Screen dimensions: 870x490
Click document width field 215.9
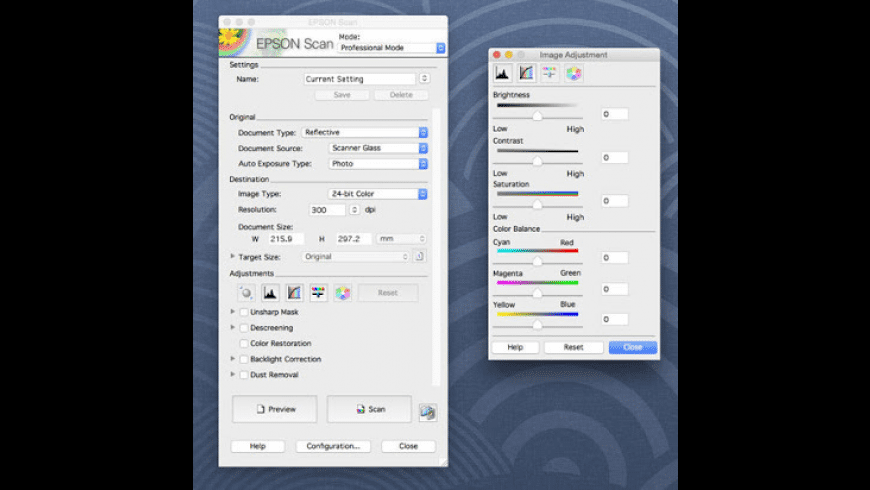pyautogui.click(x=286, y=239)
